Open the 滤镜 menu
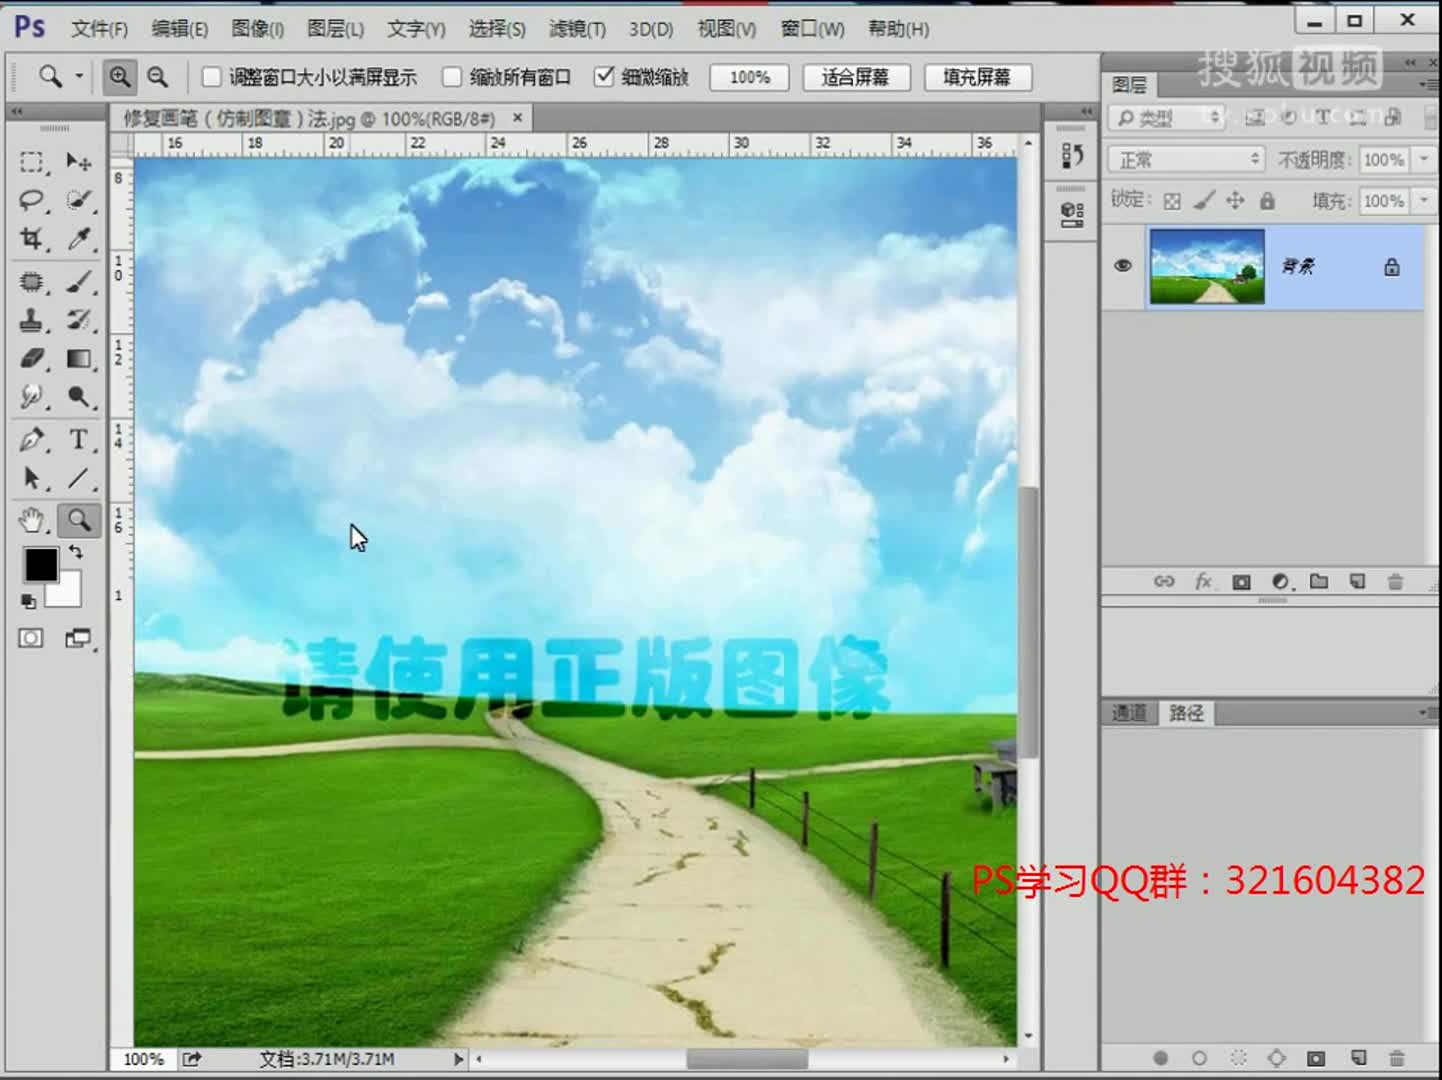The height and width of the screenshot is (1080, 1442). 576,29
